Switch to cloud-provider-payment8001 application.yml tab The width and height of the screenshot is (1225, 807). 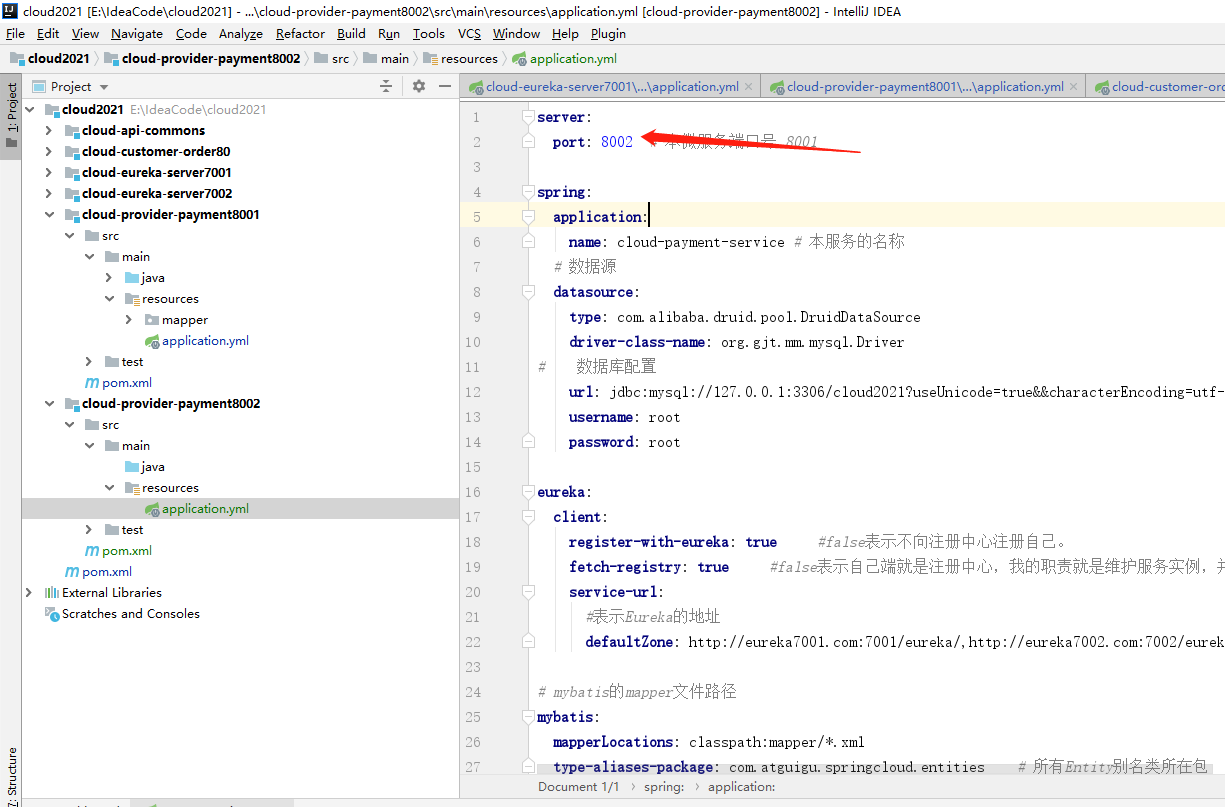pyautogui.click(x=925, y=87)
